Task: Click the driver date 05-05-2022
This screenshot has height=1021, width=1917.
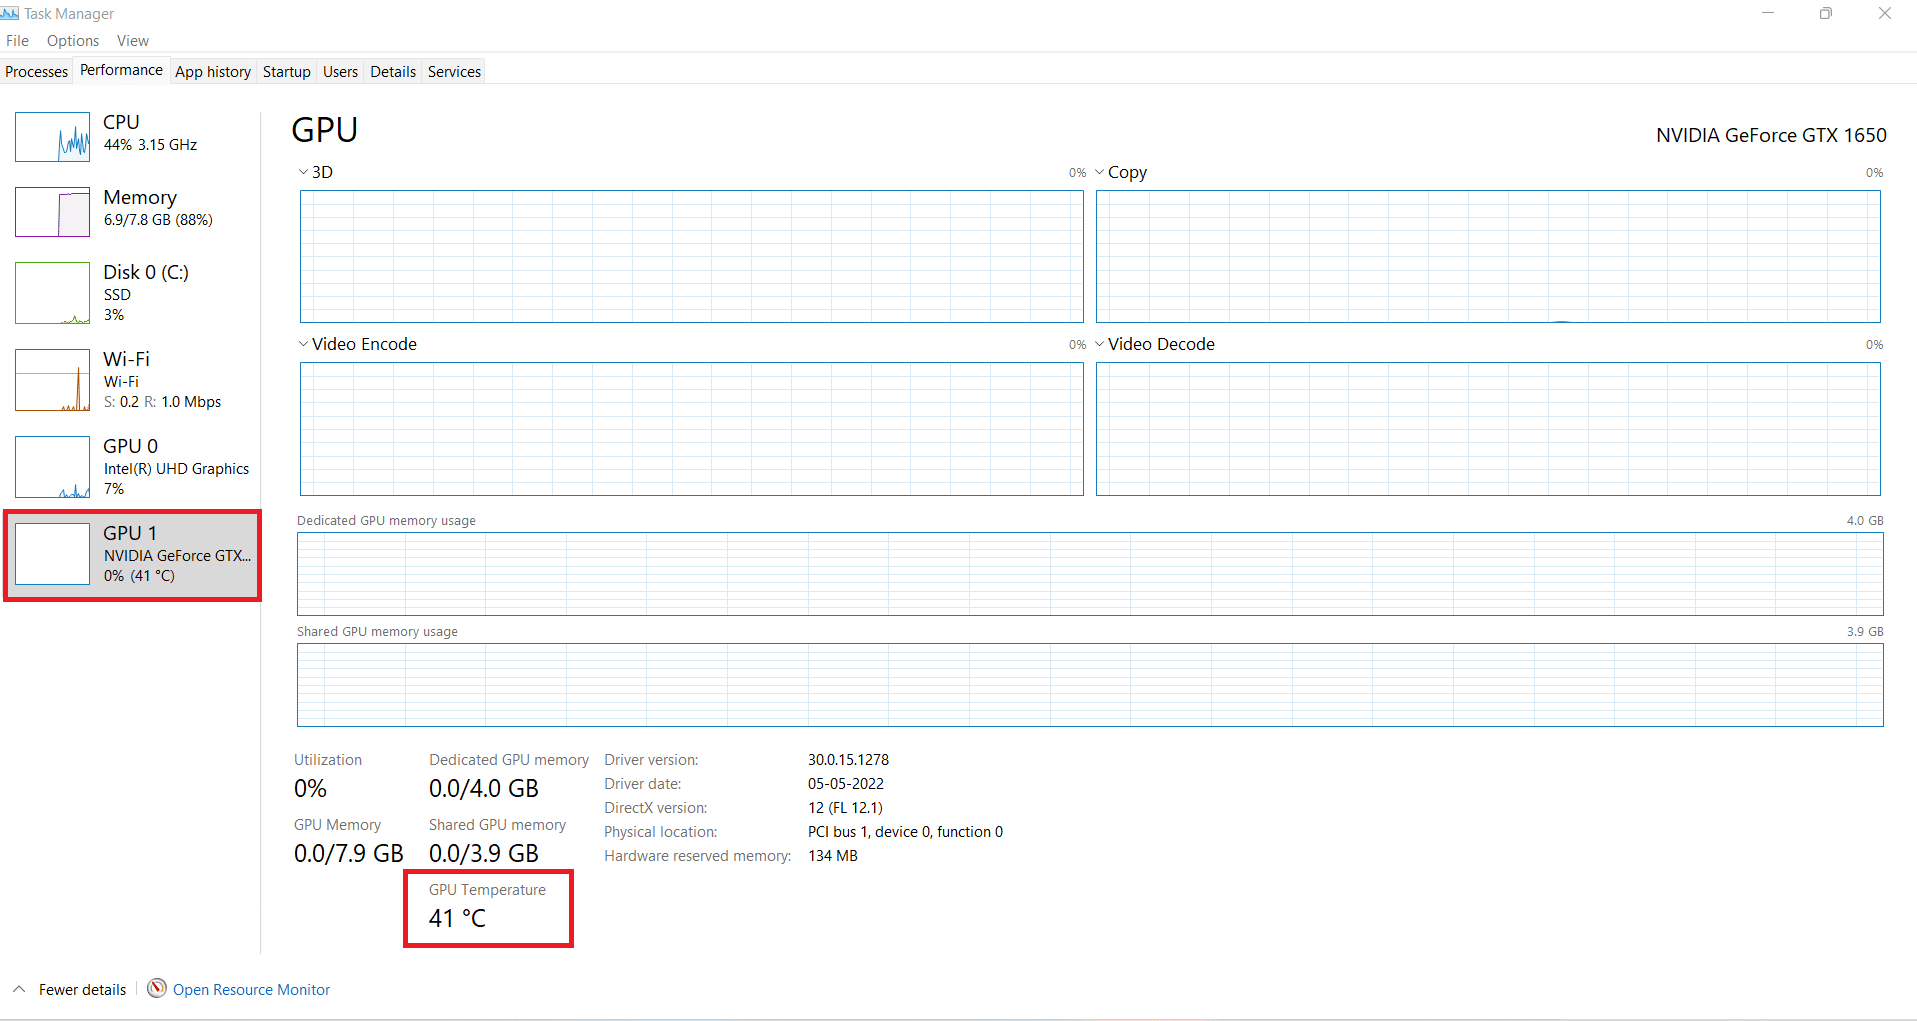Action: coord(846,784)
